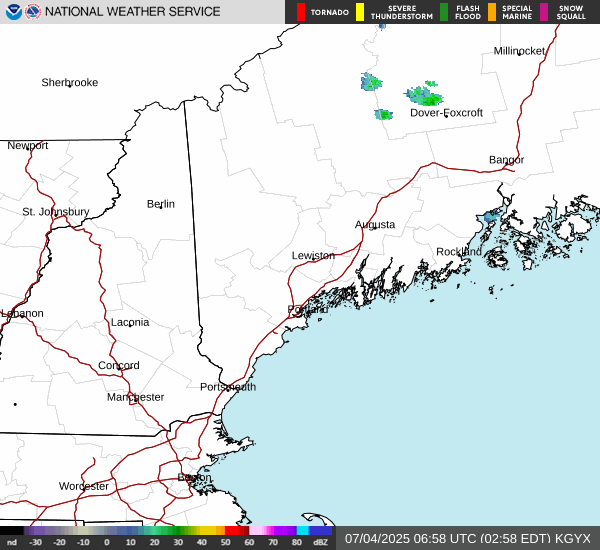Click the Dover-Foxcroft city label
The width and height of the screenshot is (600, 550).
446,113
